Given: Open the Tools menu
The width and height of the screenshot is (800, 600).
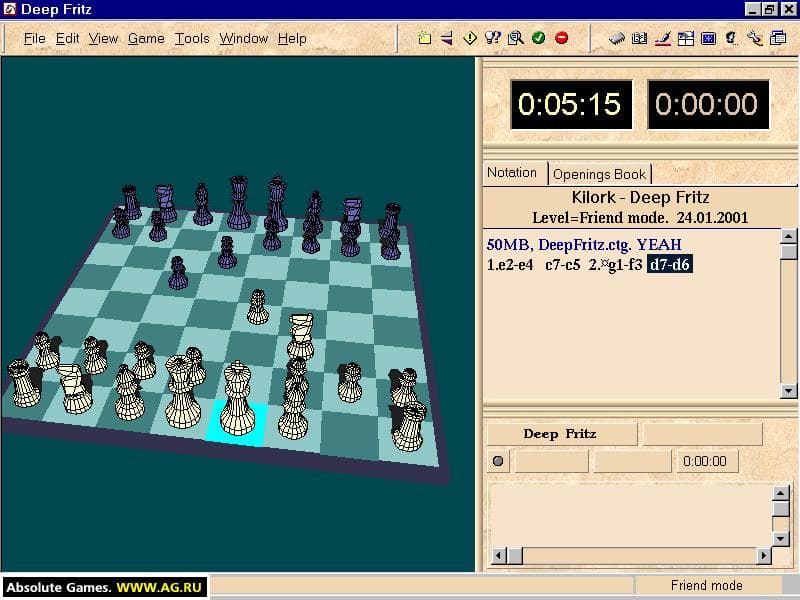Looking at the screenshot, I should 192,38.
